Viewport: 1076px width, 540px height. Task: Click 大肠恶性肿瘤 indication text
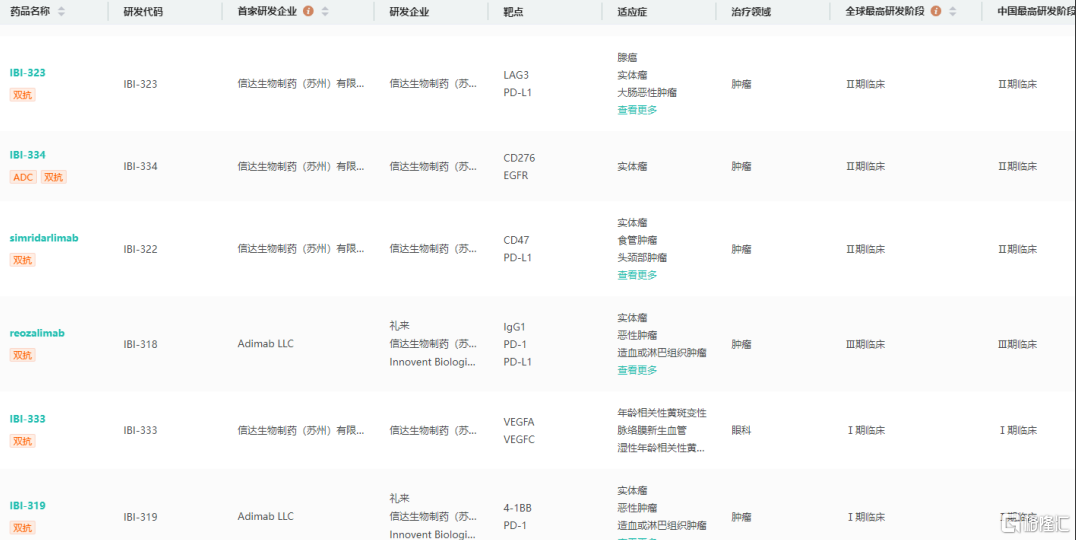[647, 93]
